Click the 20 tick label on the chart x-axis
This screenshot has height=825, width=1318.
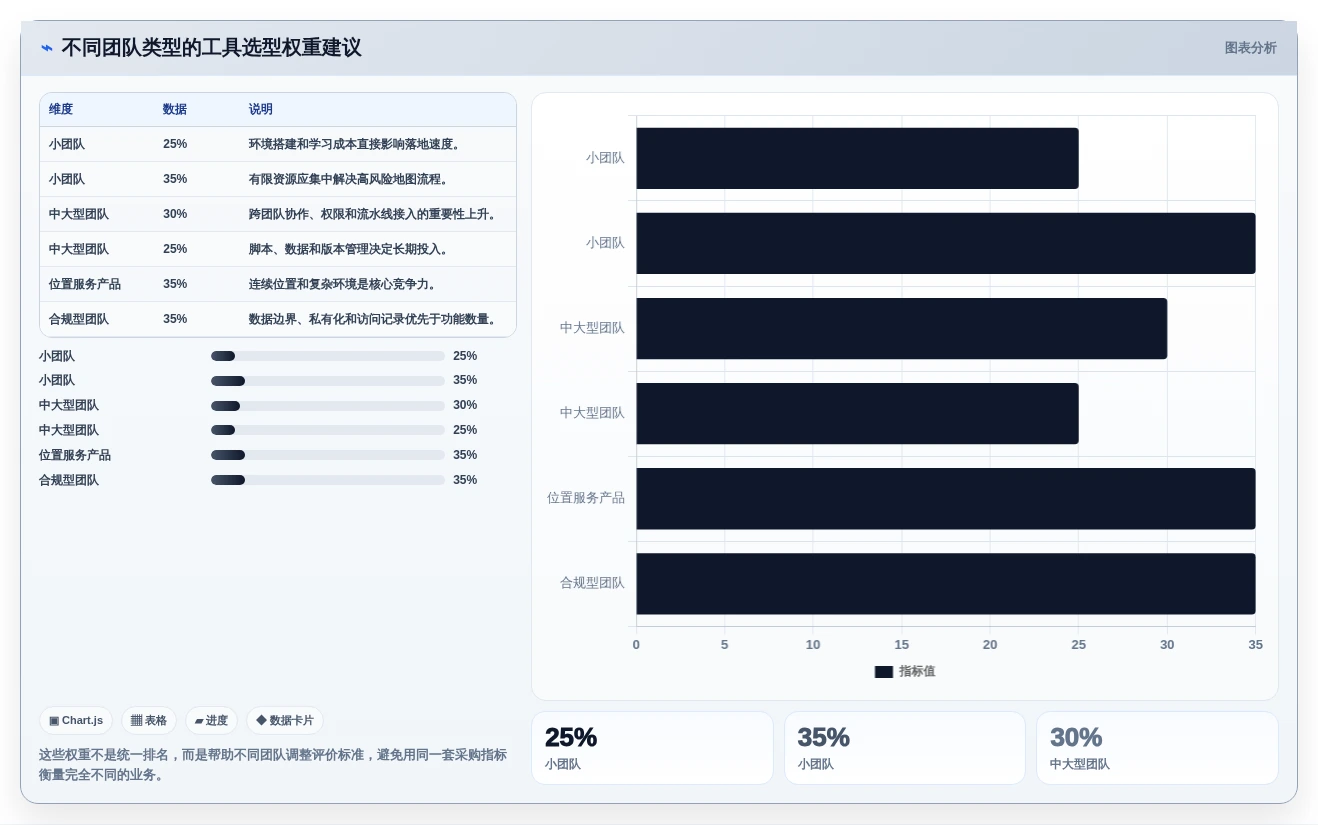[990, 645]
